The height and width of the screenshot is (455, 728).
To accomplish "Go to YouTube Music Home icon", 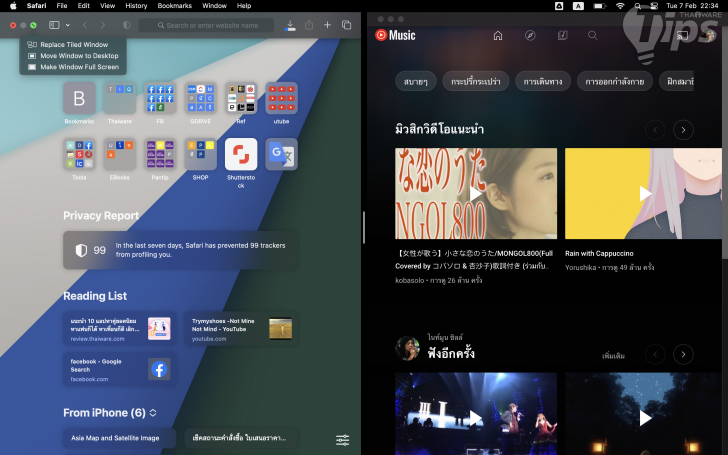I will click(x=498, y=35).
